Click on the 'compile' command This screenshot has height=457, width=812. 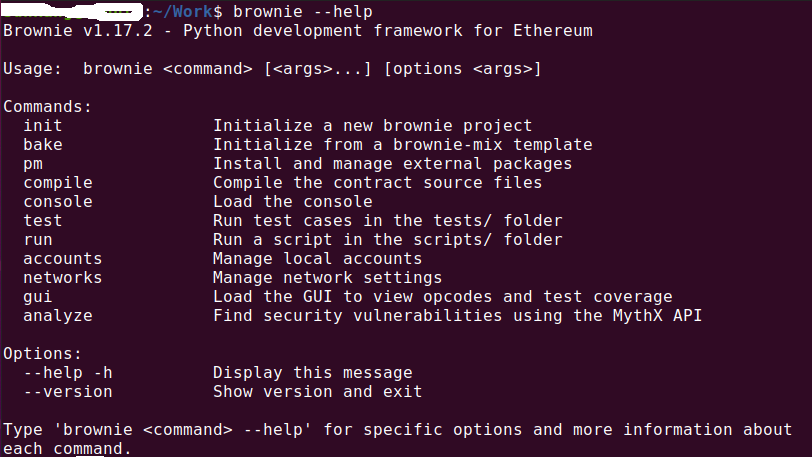coord(57,183)
